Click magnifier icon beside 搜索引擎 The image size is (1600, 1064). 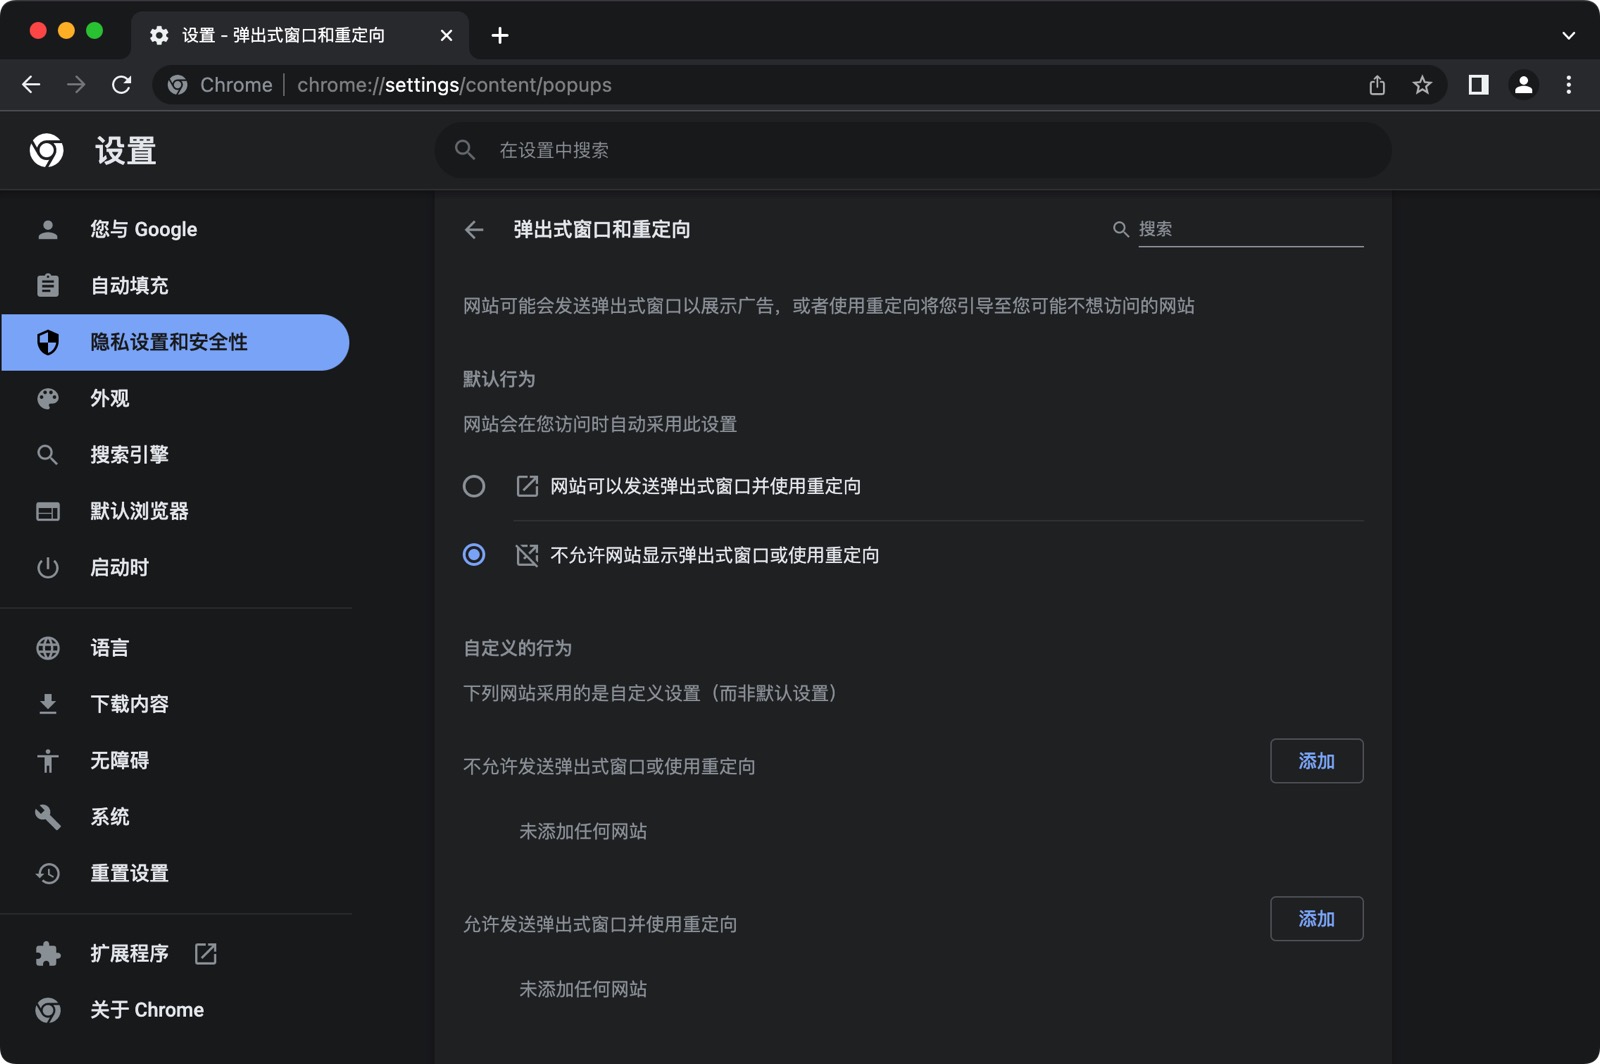[47, 455]
